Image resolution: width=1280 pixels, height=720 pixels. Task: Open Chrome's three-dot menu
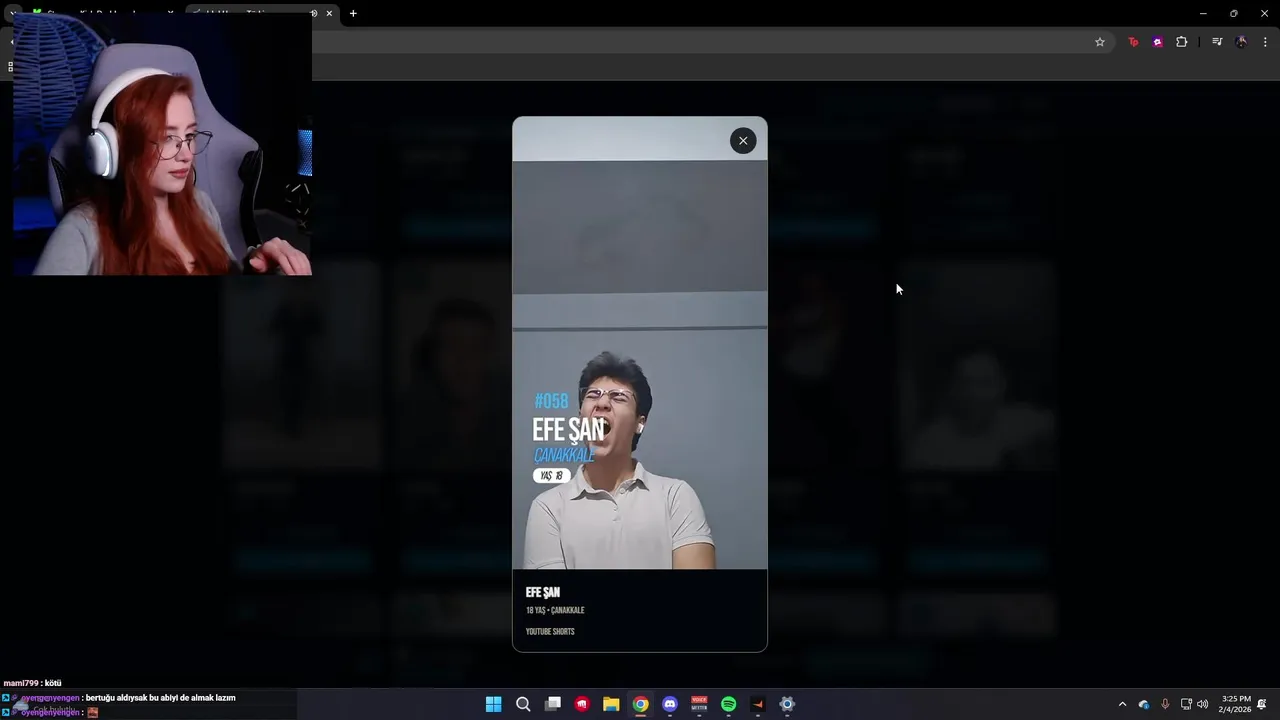[1266, 42]
